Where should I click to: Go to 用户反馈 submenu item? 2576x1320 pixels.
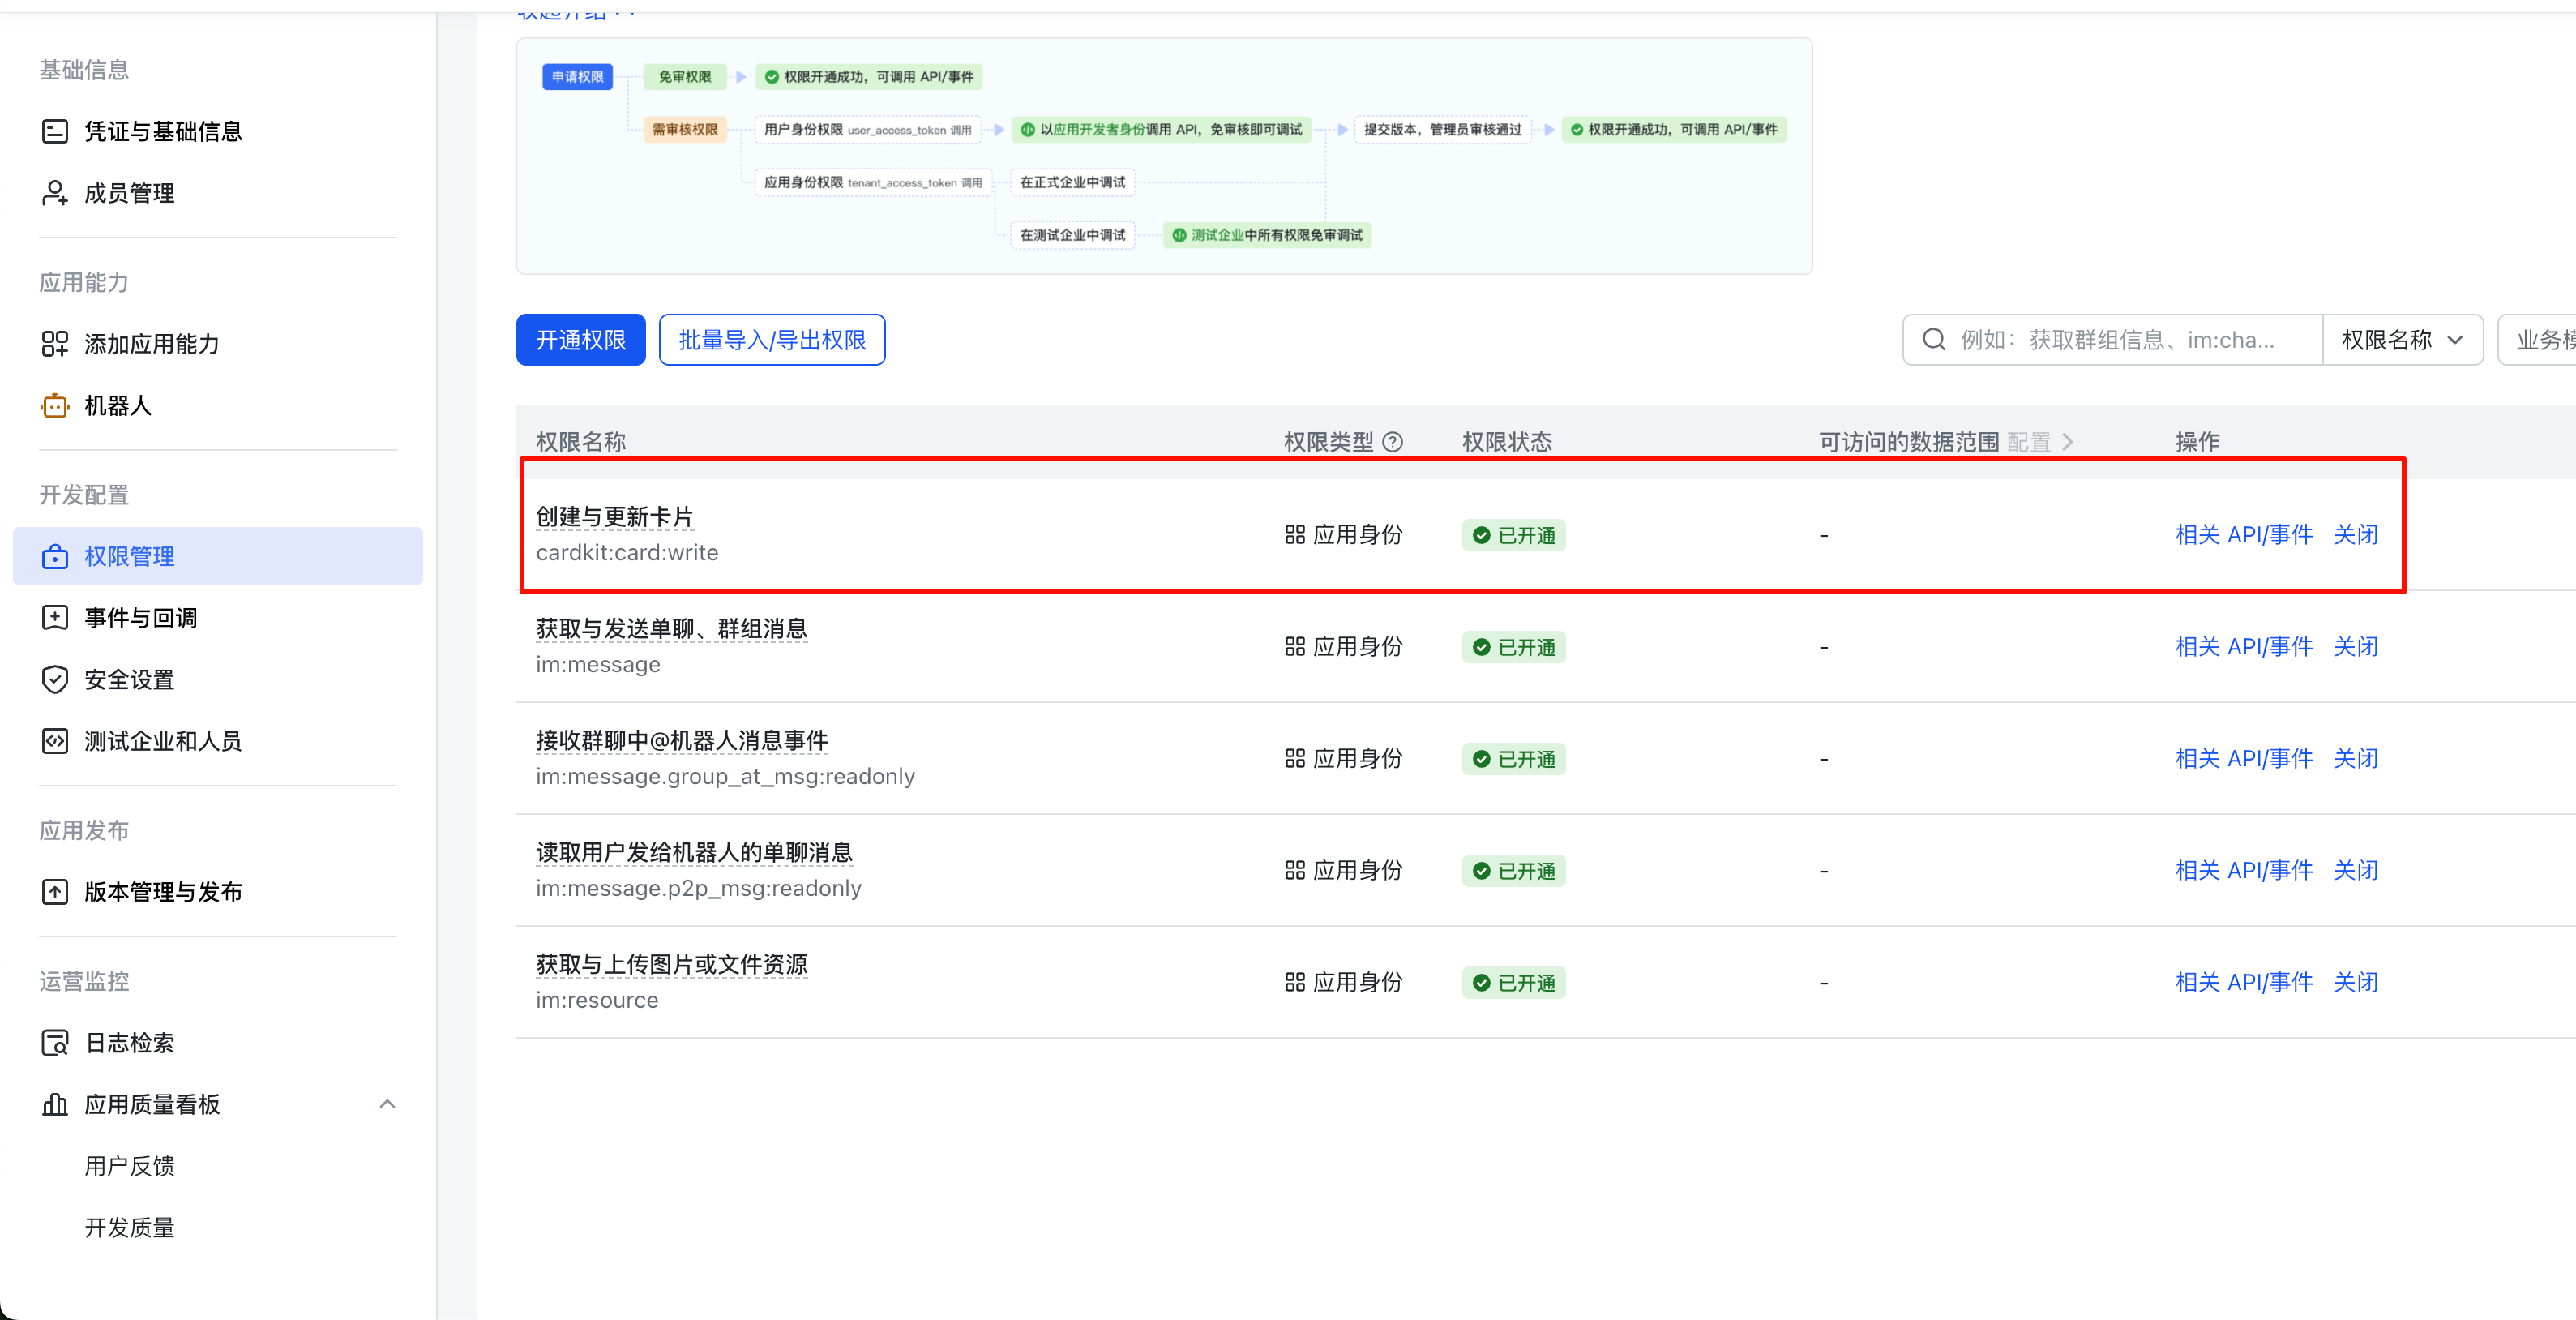point(129,1166)
